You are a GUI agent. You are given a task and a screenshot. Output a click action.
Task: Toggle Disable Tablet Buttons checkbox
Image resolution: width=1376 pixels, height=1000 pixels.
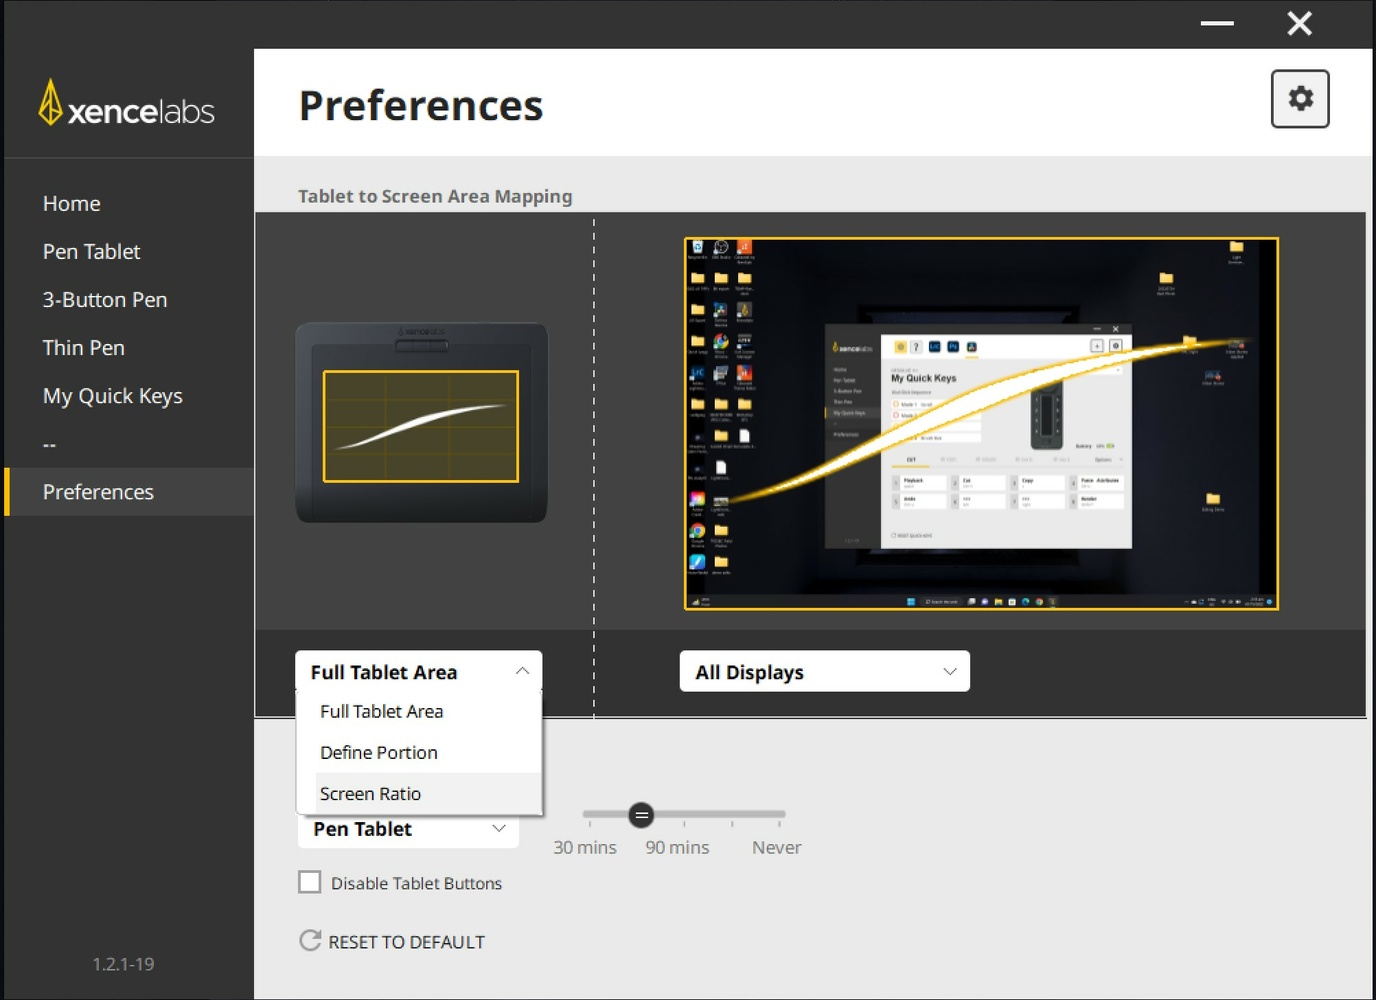point(310,882)
